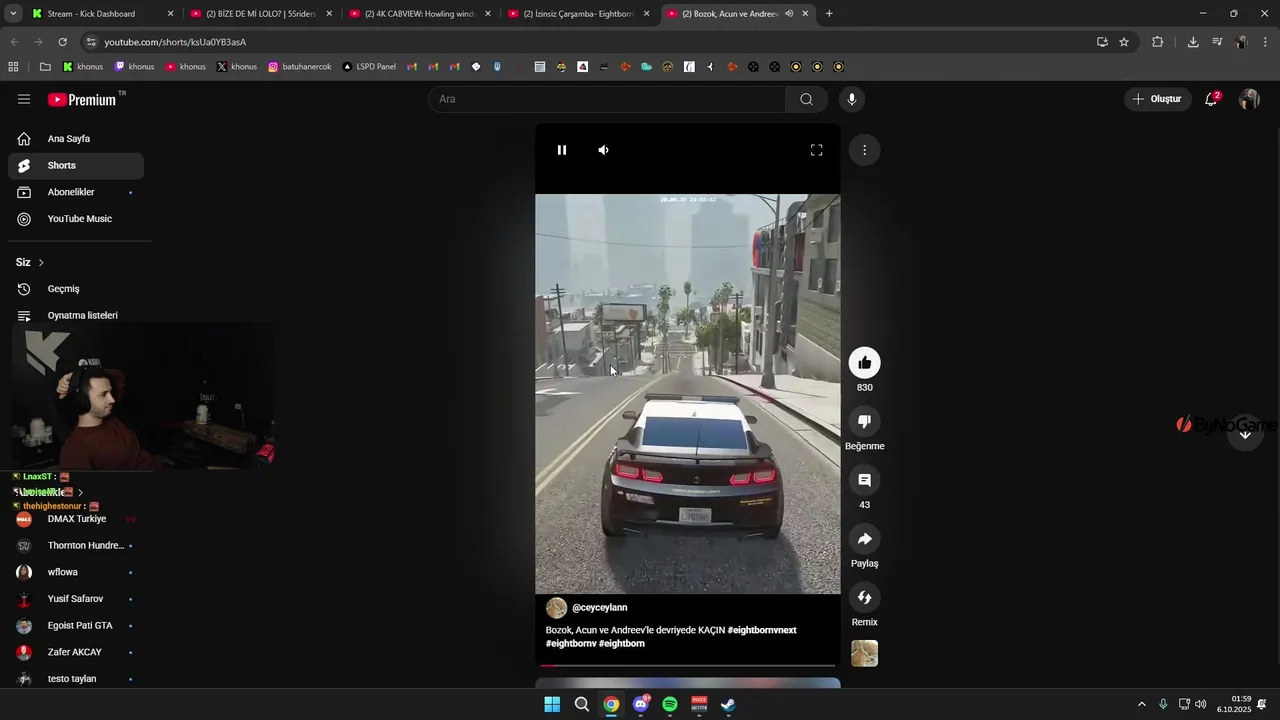Enter fullscreen on the Shorts player
Viewport: 1280px width, 720px height.
[x=816, y=150]
